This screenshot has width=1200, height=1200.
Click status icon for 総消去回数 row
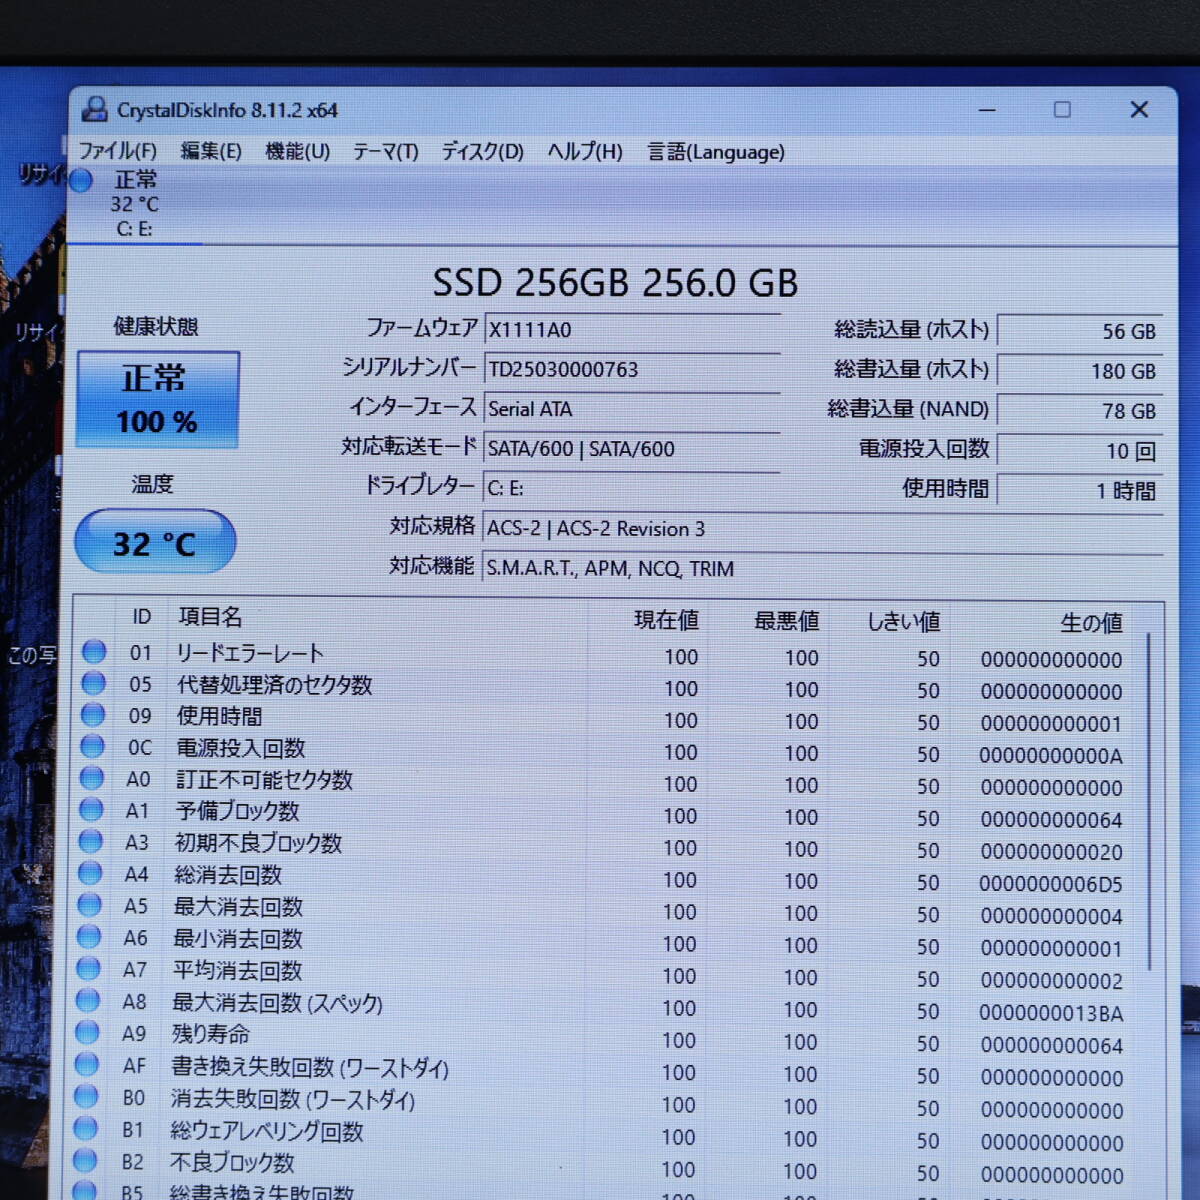pyautogui.click(x=90, y=873)
